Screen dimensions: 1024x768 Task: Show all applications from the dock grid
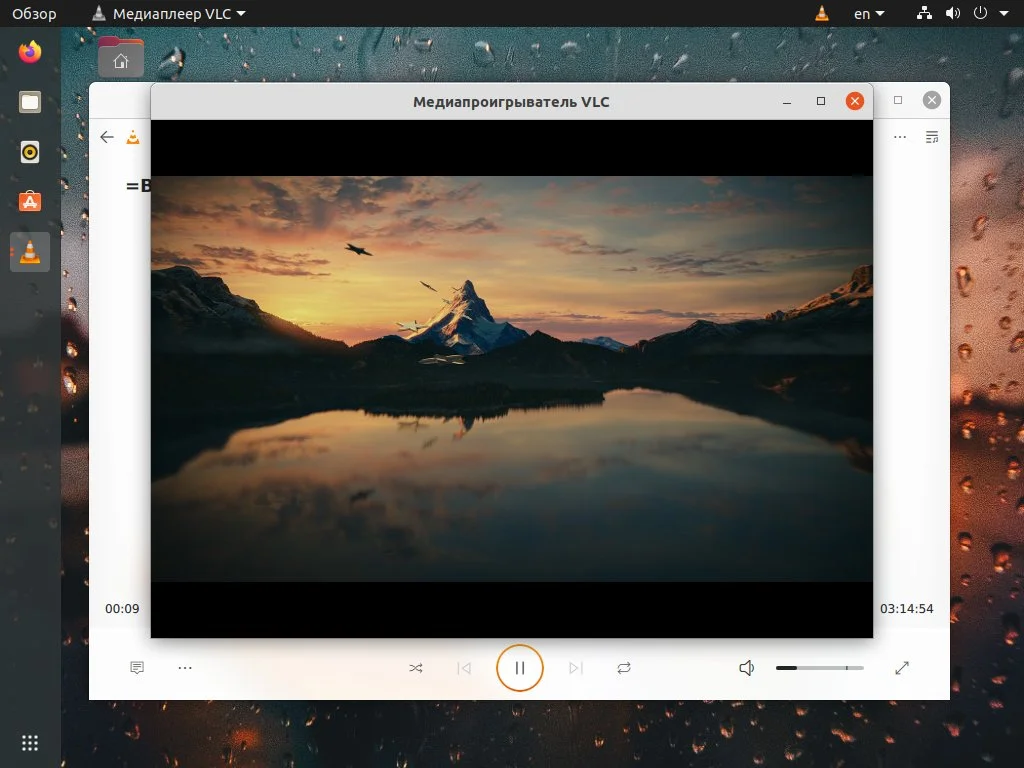click(x=29, y=742)
